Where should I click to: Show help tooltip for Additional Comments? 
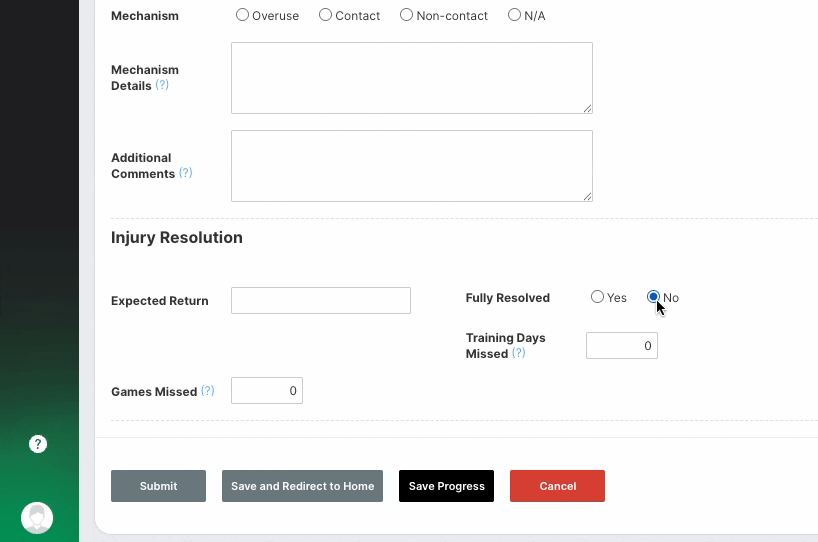coord(186,173)
